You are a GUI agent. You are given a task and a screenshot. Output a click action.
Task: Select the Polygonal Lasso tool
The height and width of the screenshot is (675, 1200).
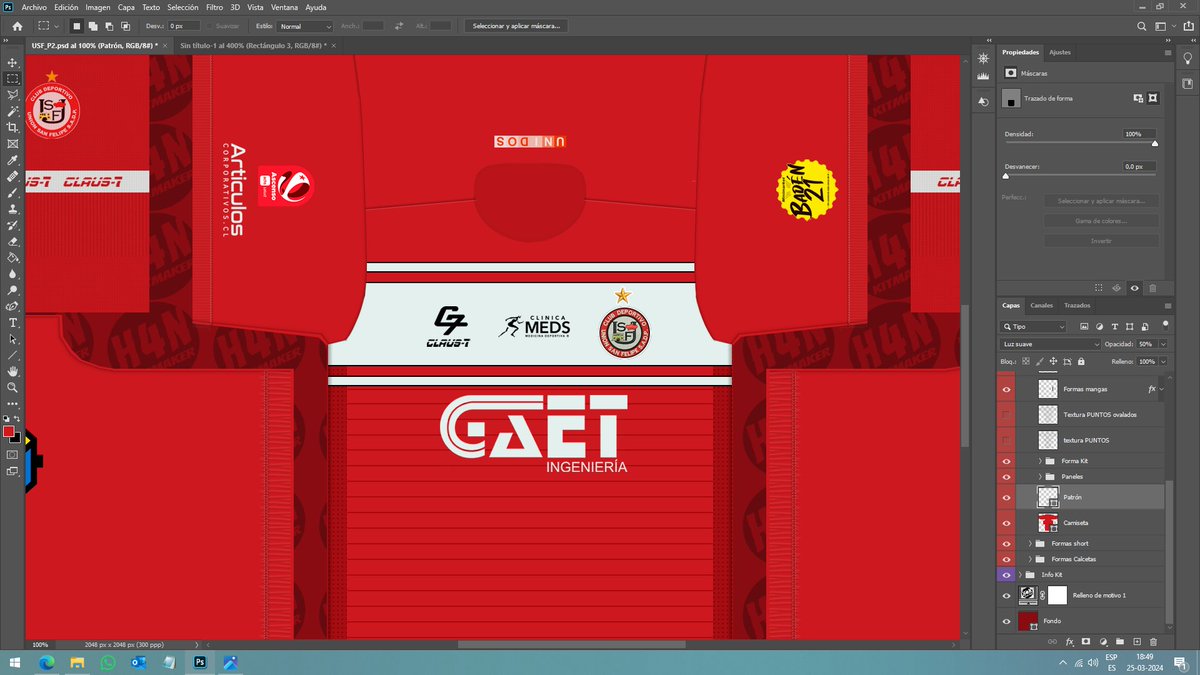tap(12, 94)
